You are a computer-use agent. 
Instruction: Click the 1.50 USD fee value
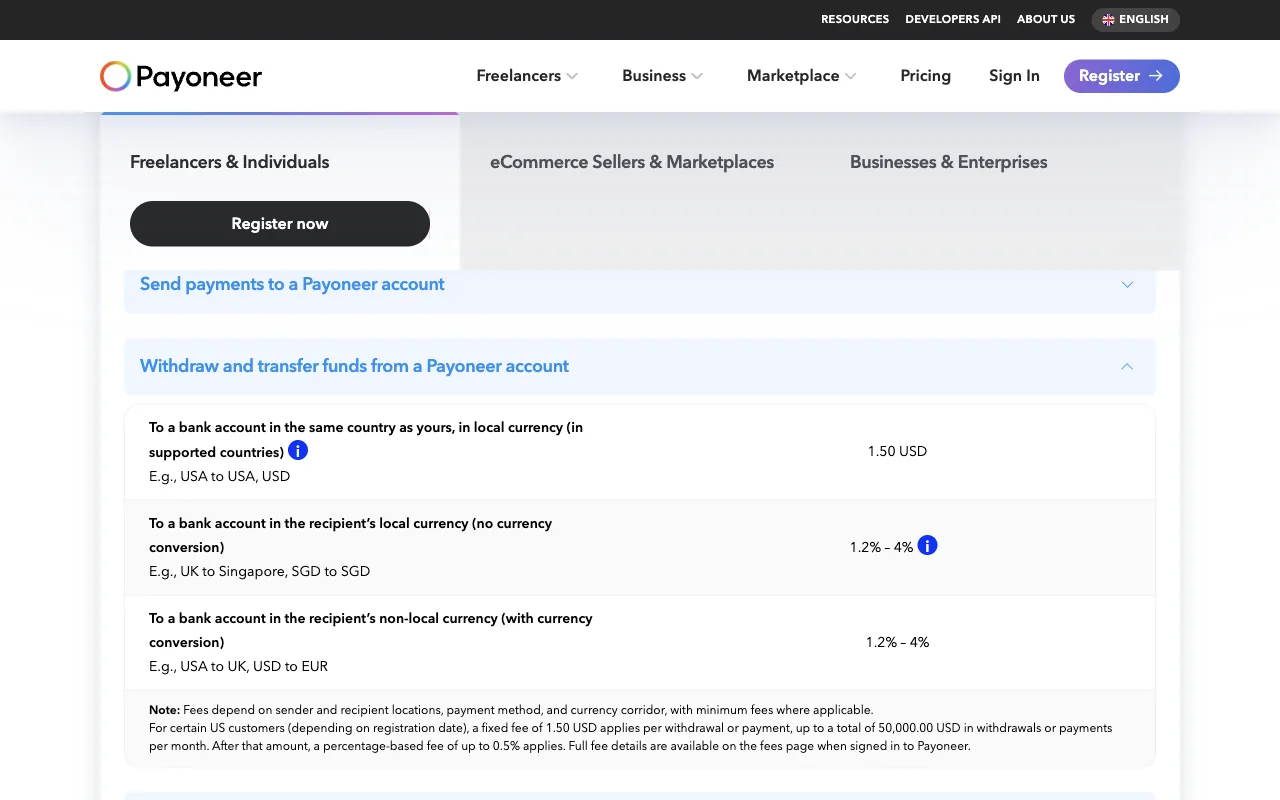897,451
